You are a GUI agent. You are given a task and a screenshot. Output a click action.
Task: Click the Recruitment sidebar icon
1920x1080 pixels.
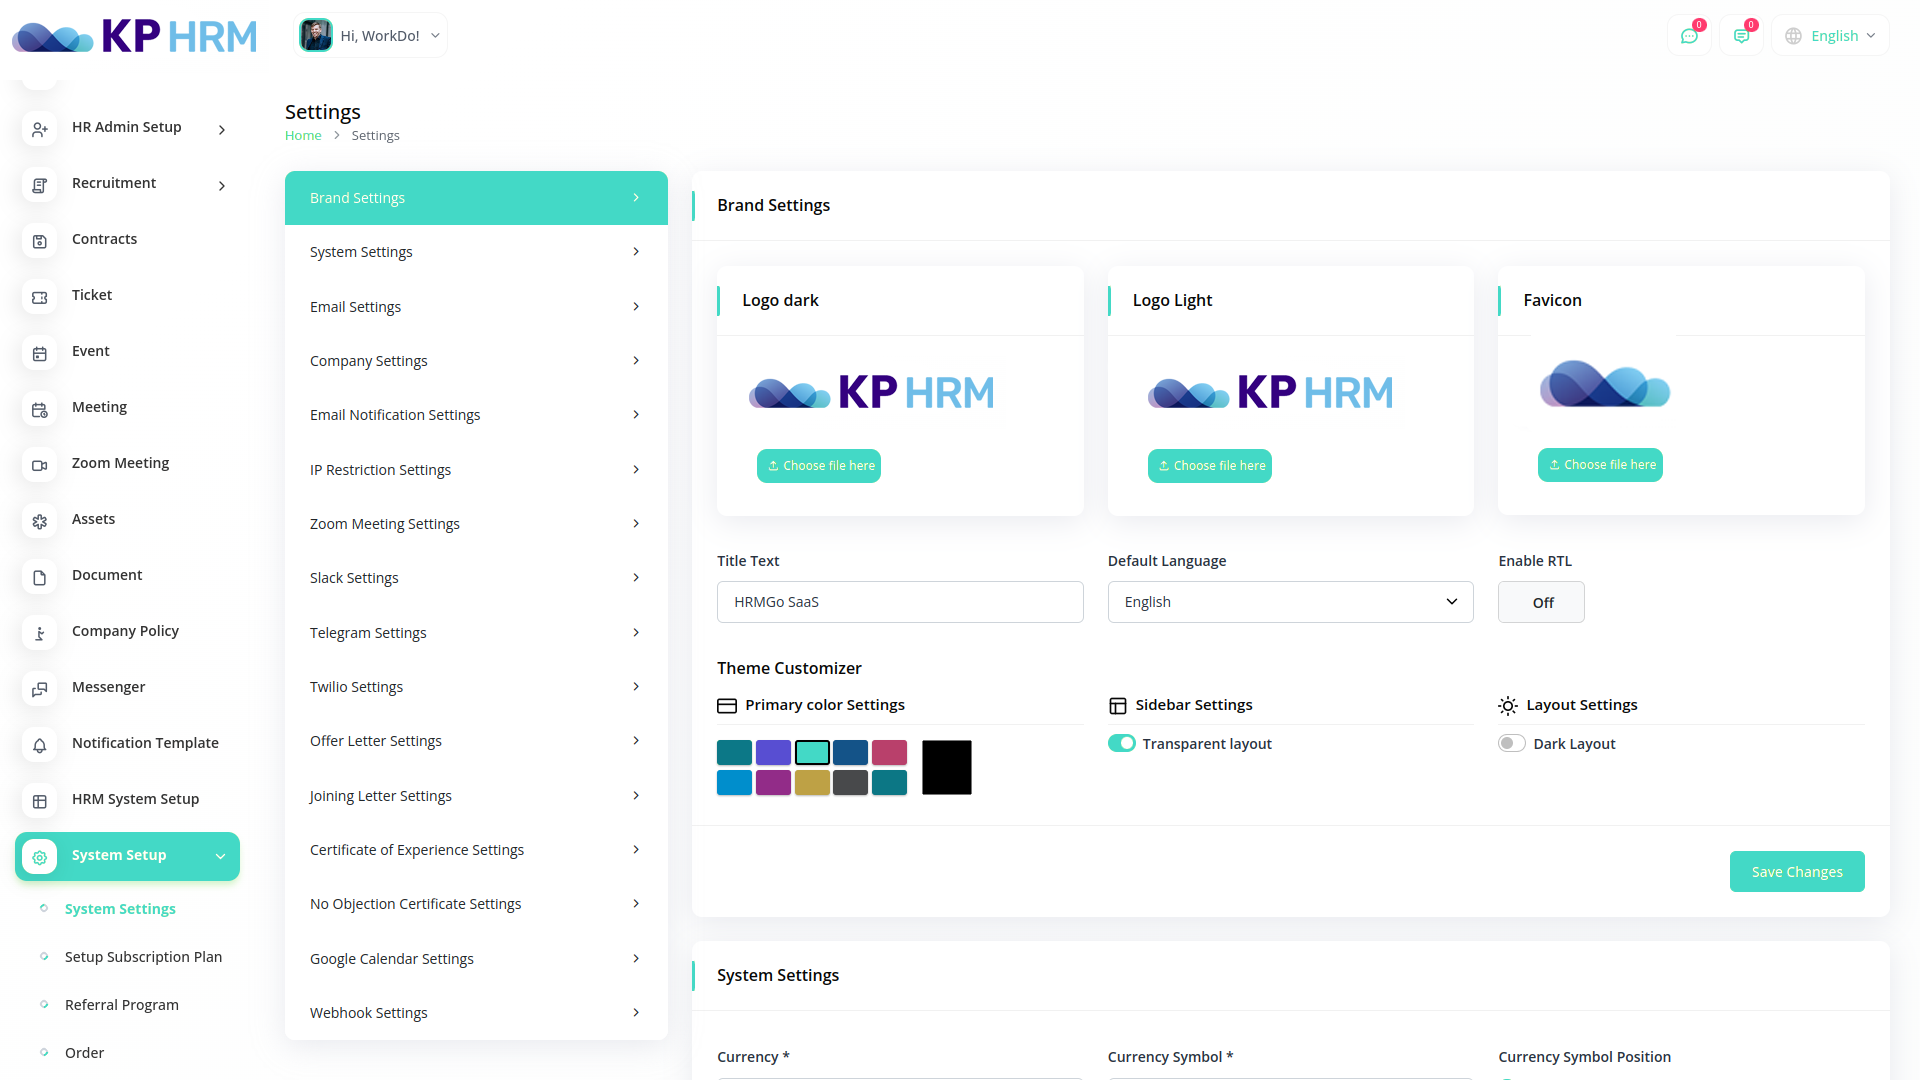(40, 185)
